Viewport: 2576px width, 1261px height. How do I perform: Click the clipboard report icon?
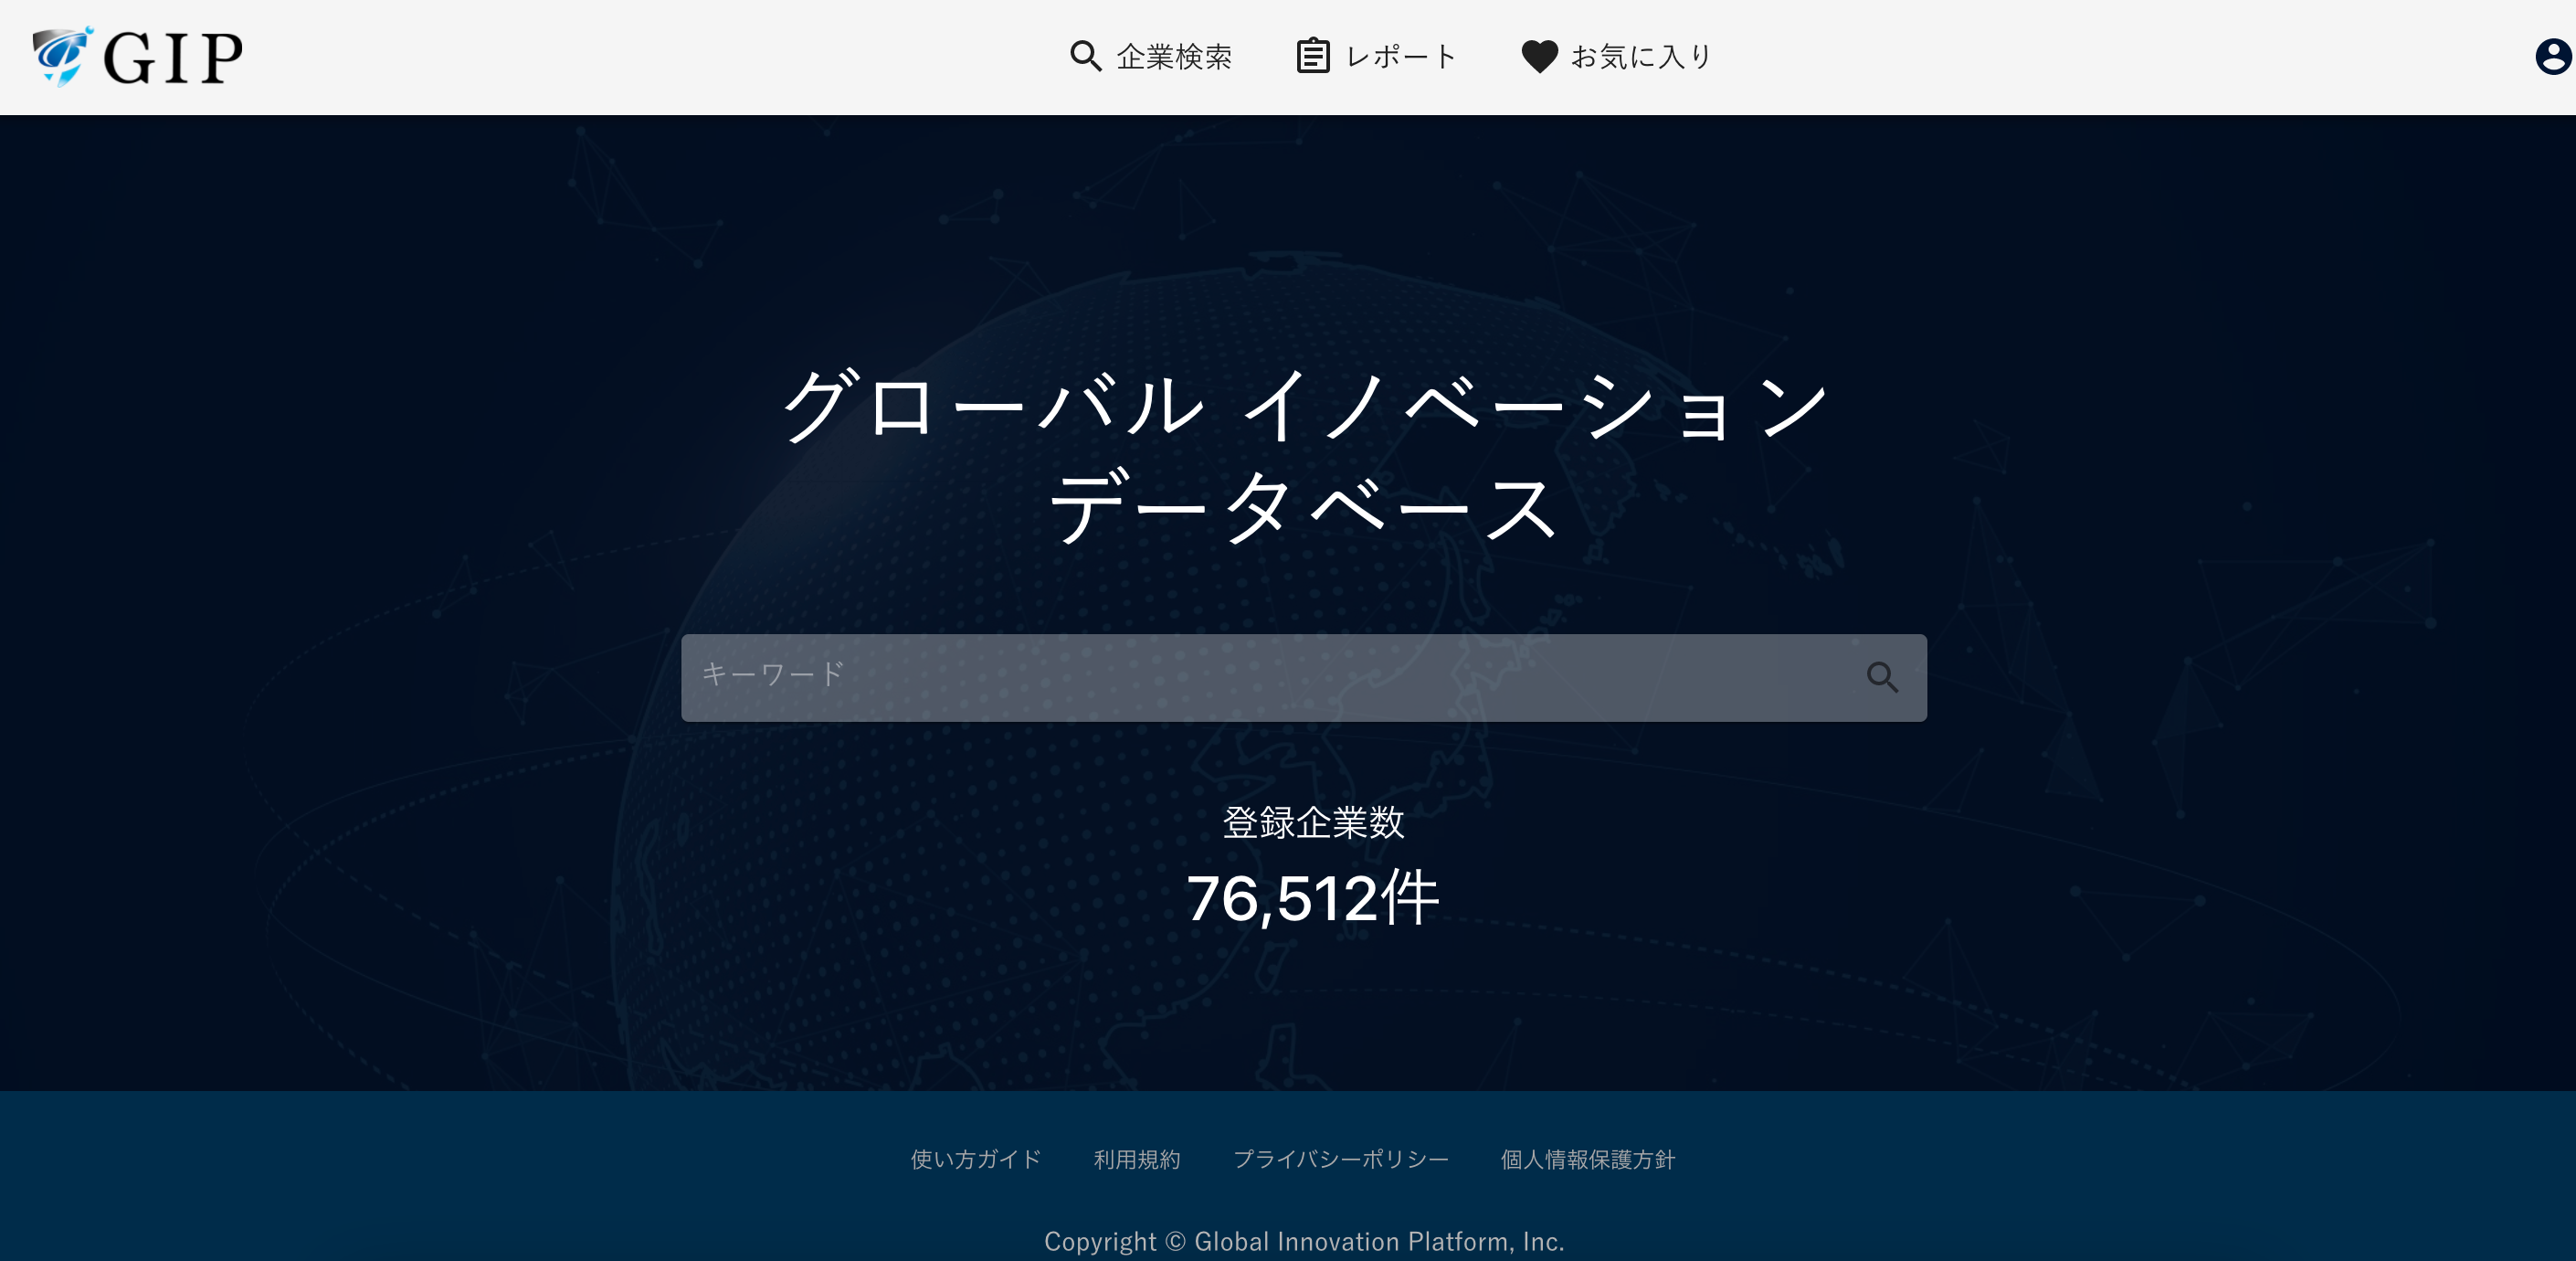pos(1312,56)
